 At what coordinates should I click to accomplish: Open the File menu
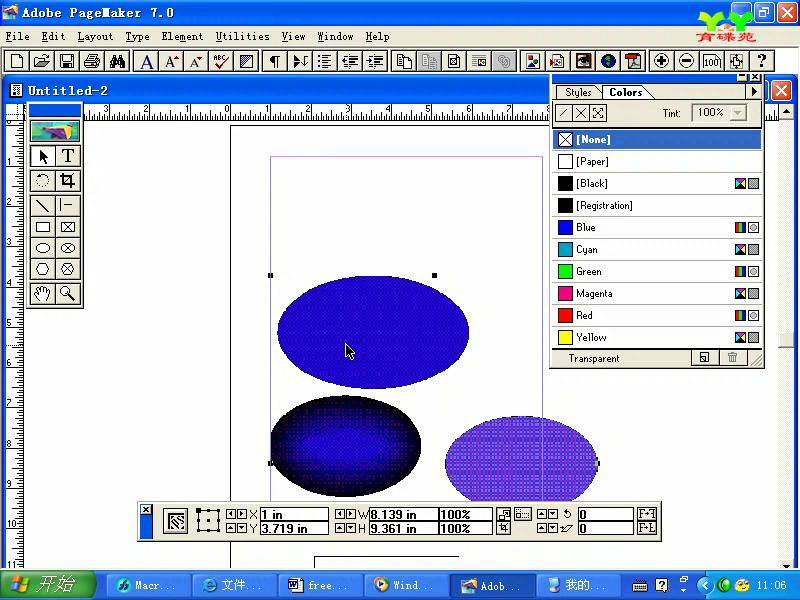(17, 36)
